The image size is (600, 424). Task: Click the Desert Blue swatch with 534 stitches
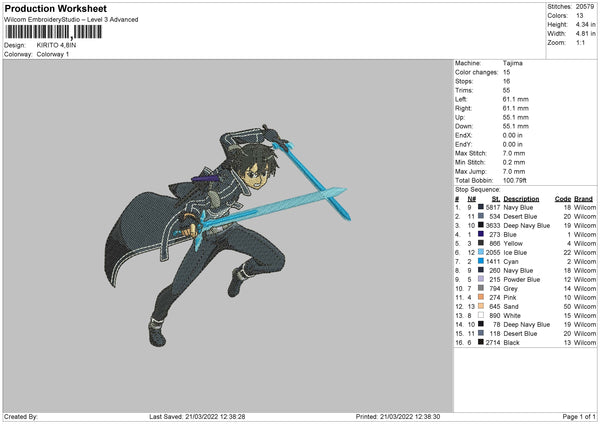point(481,216)
